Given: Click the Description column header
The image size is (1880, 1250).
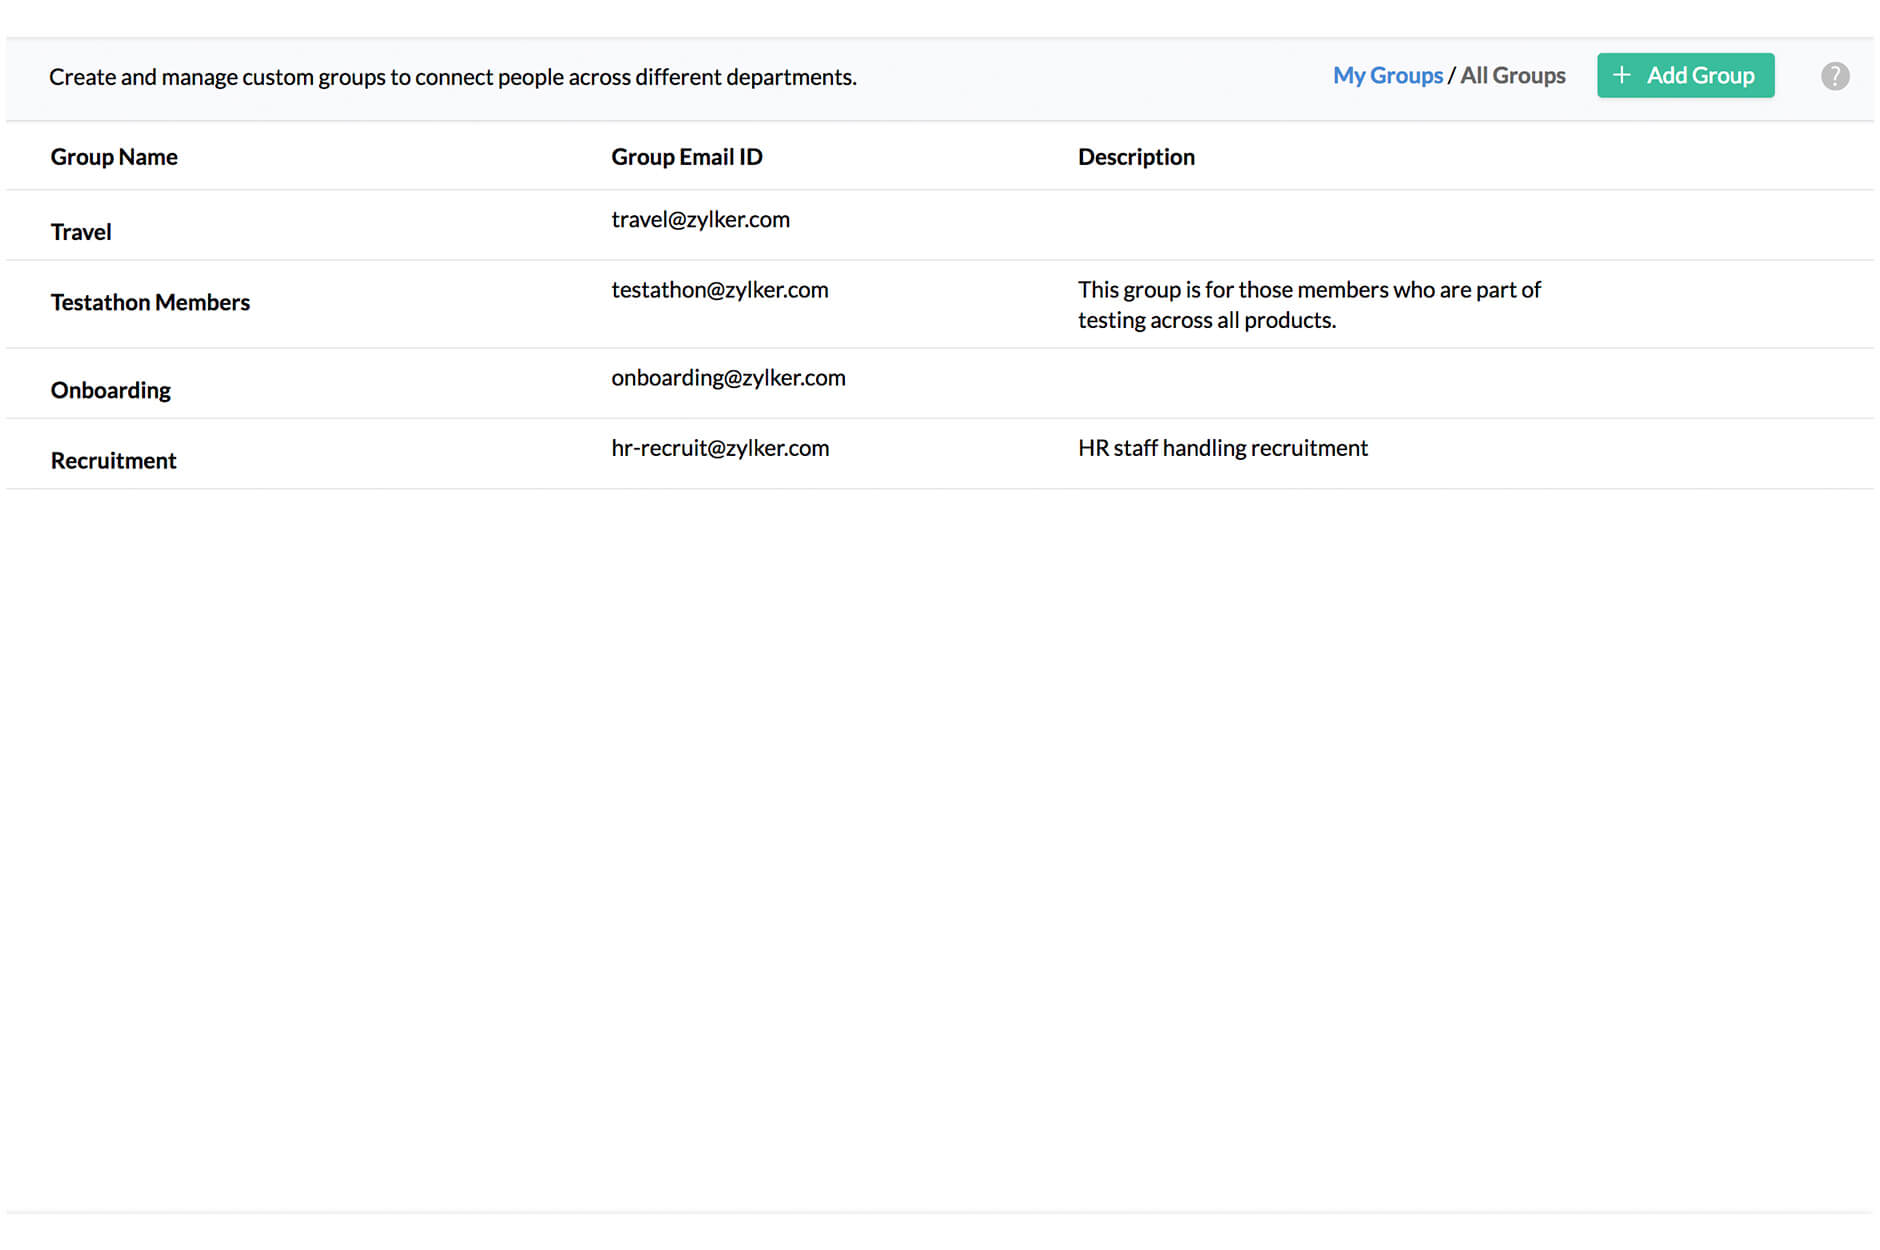Looking at the screenshot, I should pyautogui.click(x=1136, y=156).
